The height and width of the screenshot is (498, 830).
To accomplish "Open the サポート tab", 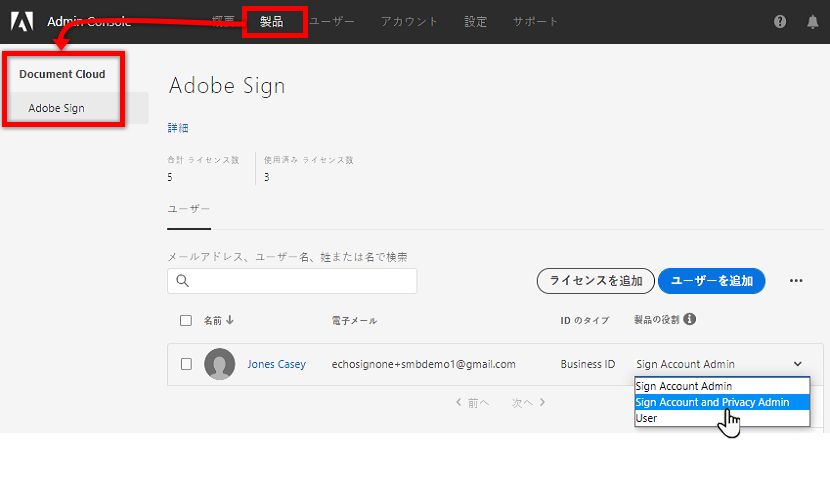I will (x=535, y=22).
